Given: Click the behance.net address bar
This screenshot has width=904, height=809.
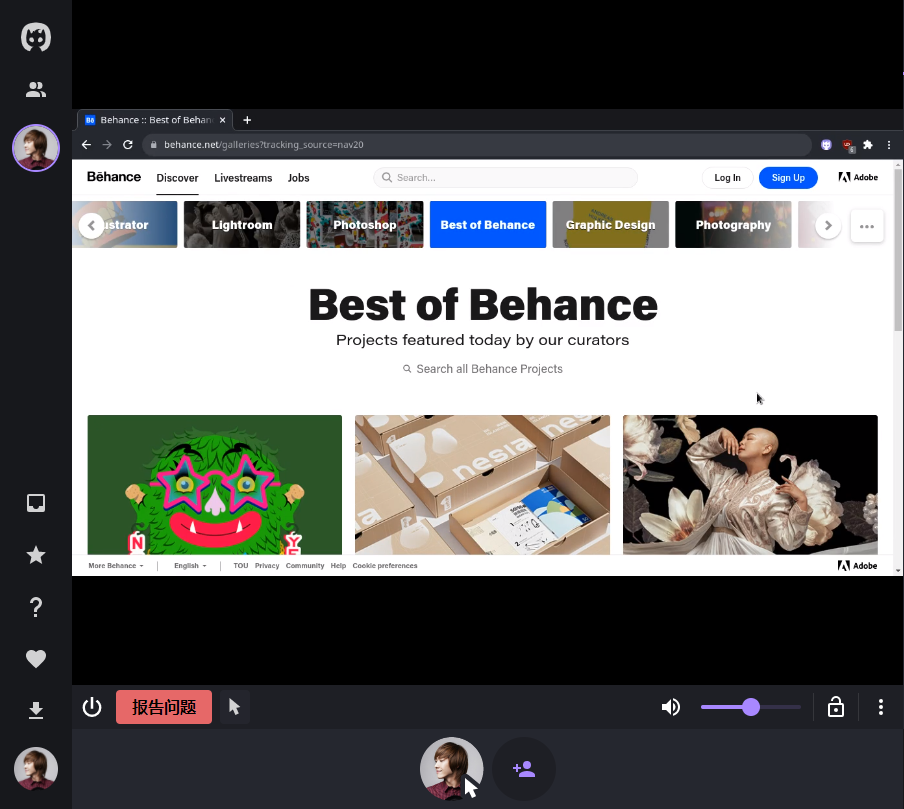Looking at the screenshot, I should click(477, 145).
